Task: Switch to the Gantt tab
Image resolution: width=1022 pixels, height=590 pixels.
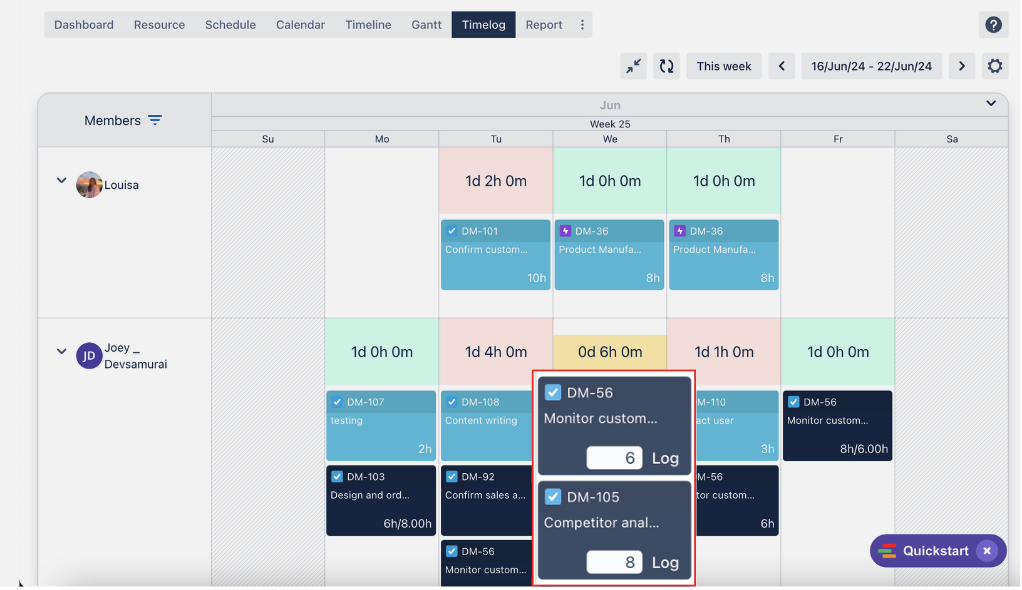Action: (x=426, y=25)
